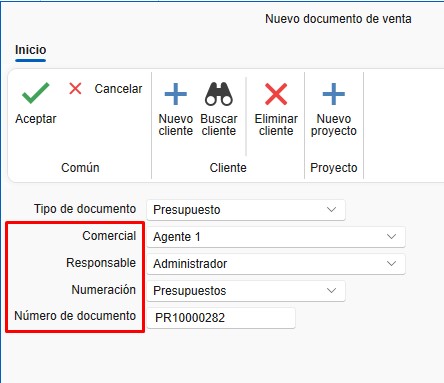Screen dimensions: 444x383
Task: Switch to the Inicio tab
Action: [30, 50]
